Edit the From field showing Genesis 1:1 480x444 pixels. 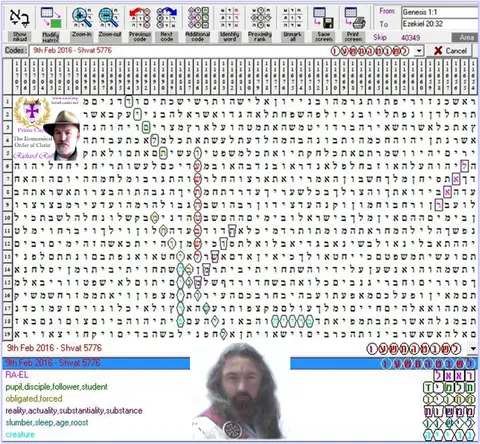[439, 12]
